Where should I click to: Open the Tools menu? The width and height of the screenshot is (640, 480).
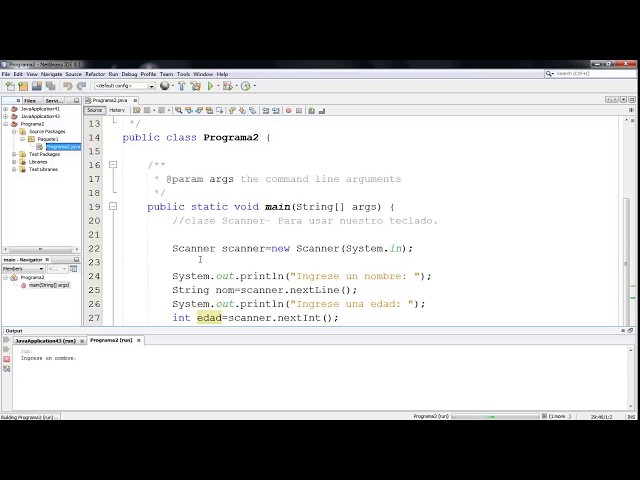pyautogui.click(x=183, y=74)
